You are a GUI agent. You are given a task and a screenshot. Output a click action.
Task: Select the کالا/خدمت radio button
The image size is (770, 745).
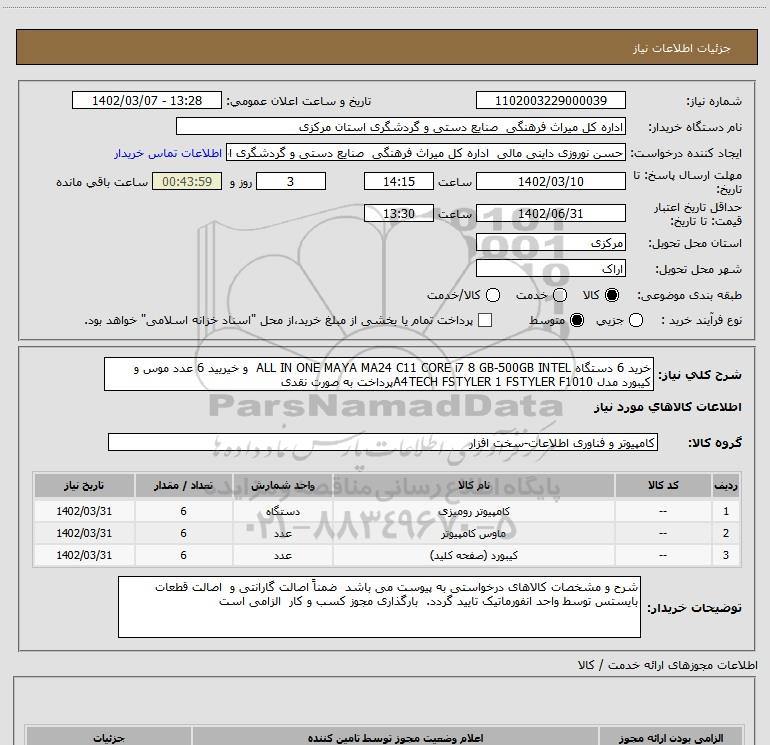pos(493,295)
